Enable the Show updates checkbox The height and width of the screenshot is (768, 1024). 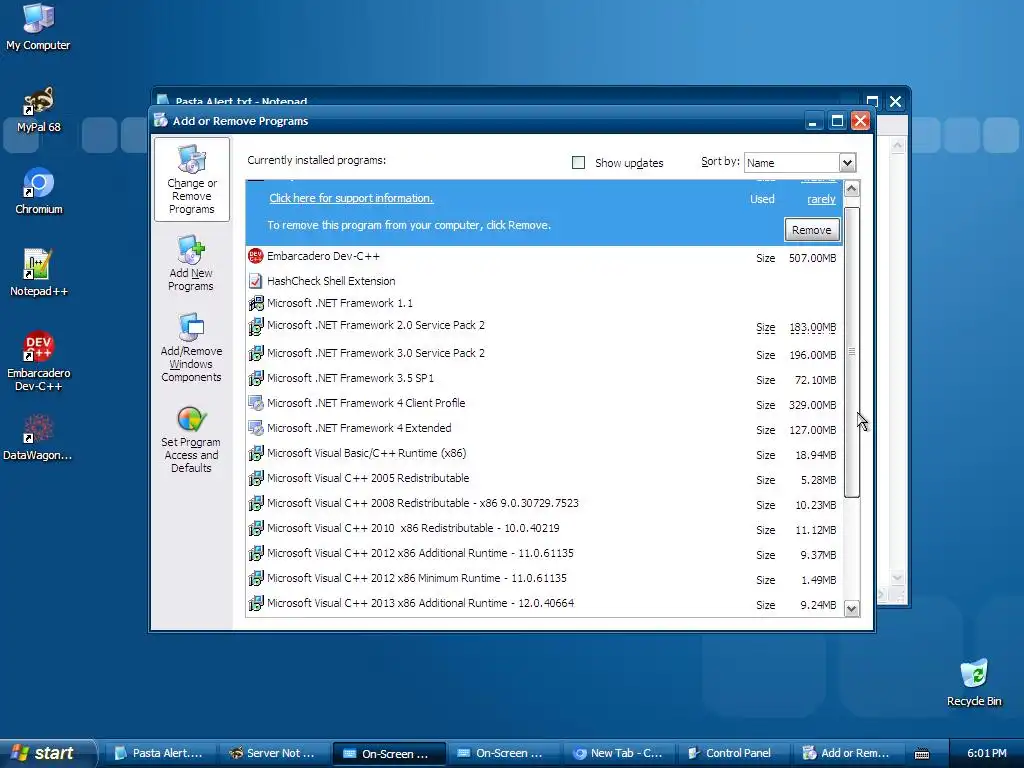(x=578, y=163)
